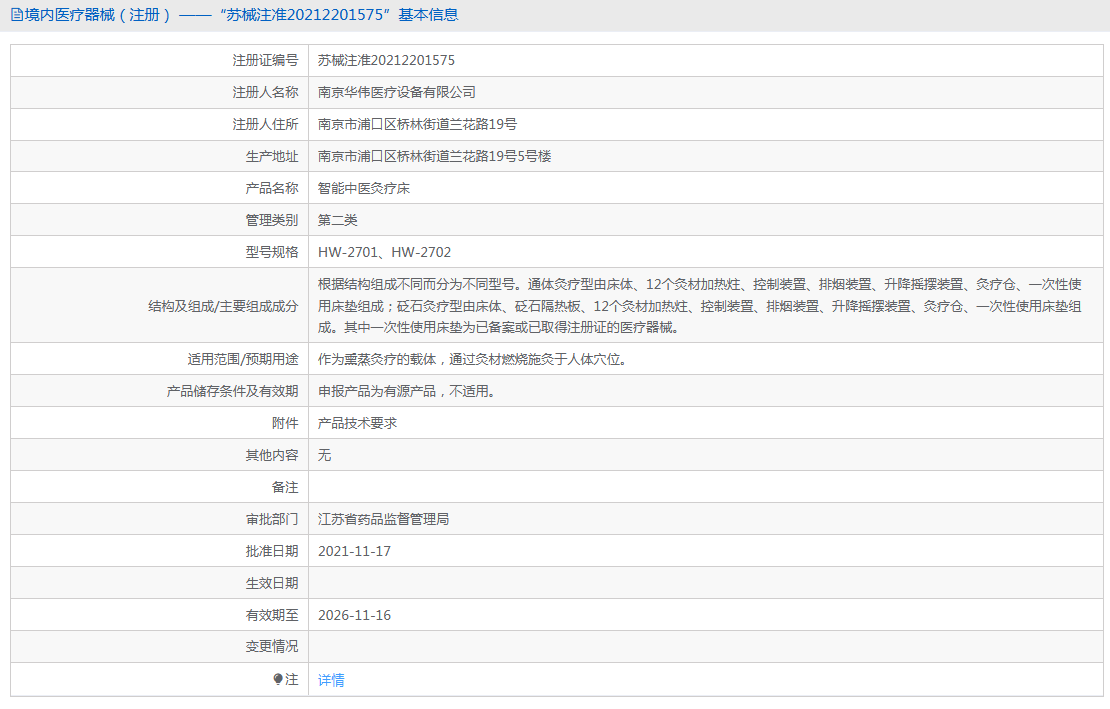1110x709 pixels.
Task: Select the 无 value in 其他内容 row
Action: 324,455
